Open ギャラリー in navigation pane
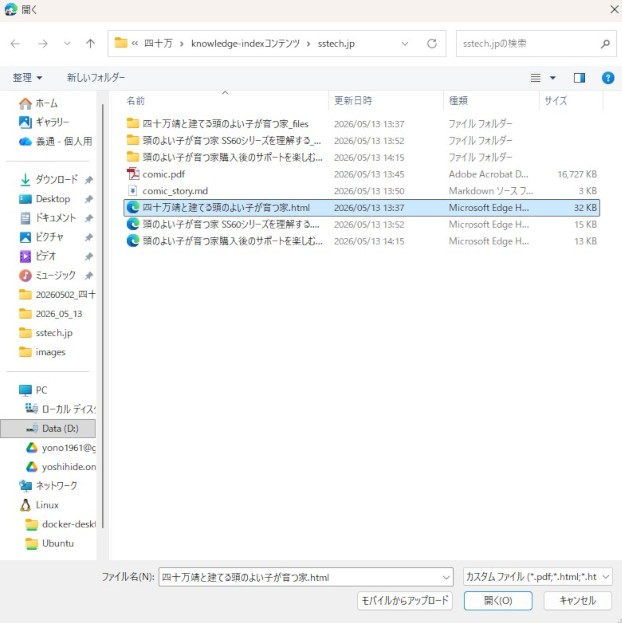The image size is (622, 623). coord(44,122)
